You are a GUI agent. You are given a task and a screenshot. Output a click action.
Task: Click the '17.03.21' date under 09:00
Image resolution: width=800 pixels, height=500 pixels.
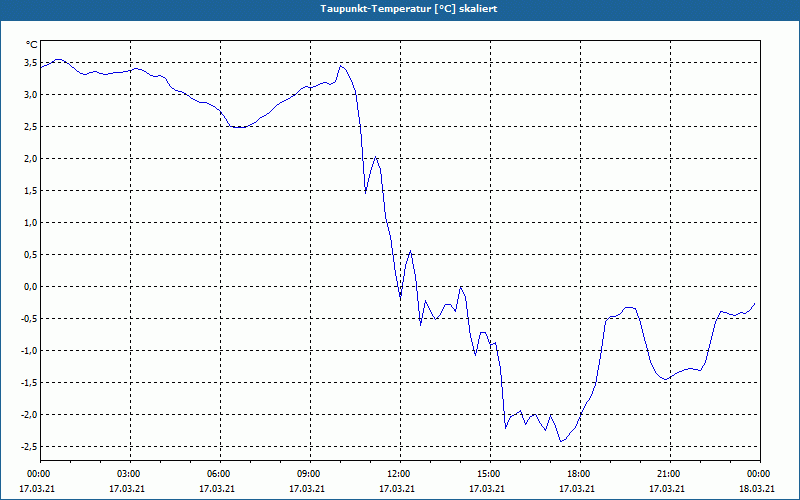(307, 489)
